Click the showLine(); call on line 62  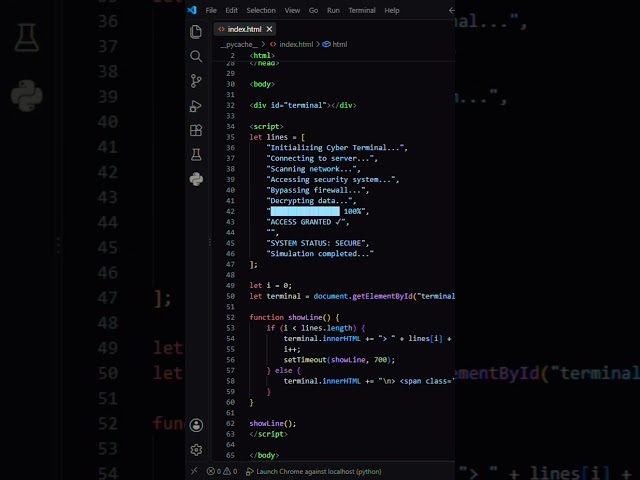pyautogui.click(x=273, y=424)
